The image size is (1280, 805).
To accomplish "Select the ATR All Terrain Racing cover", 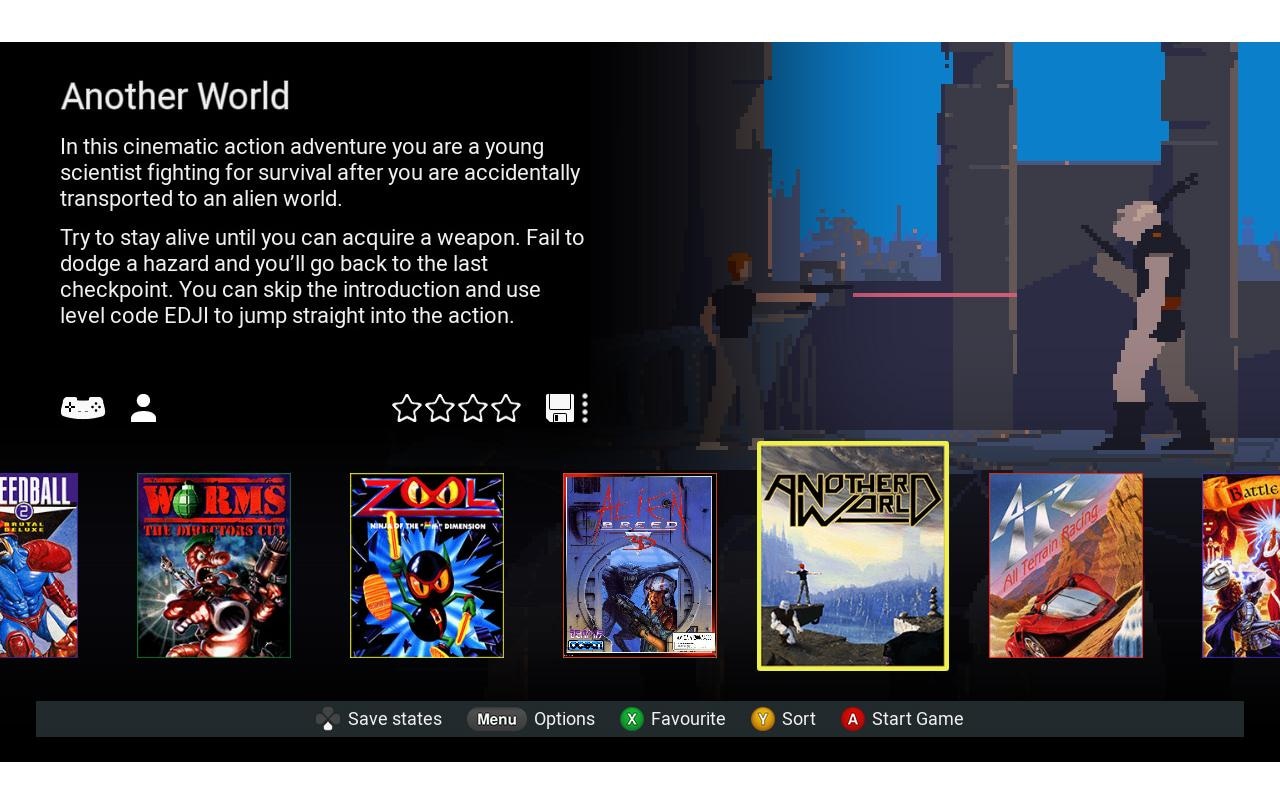I will click(1066, 566).
